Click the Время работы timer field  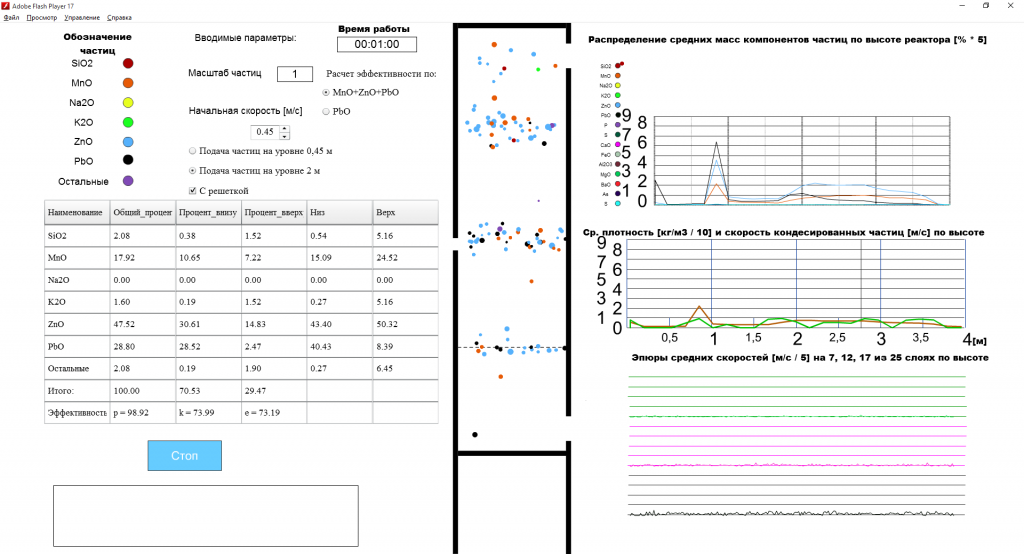pos(377,44)
